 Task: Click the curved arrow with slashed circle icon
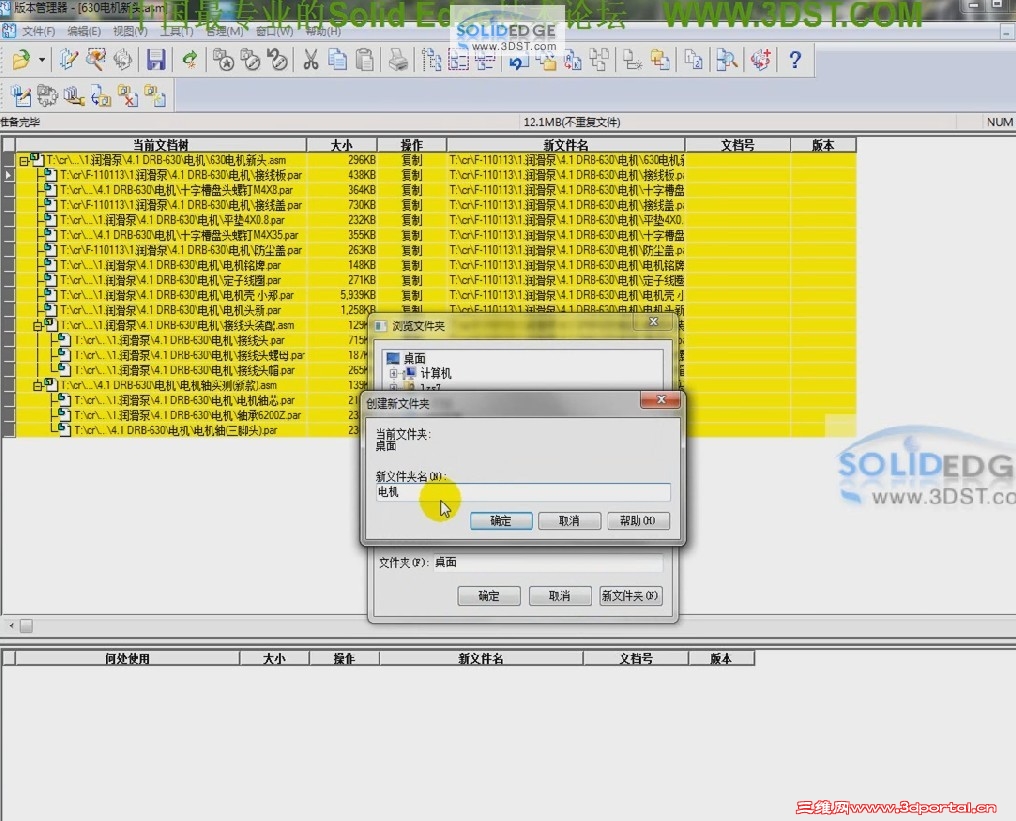(277, 60)
